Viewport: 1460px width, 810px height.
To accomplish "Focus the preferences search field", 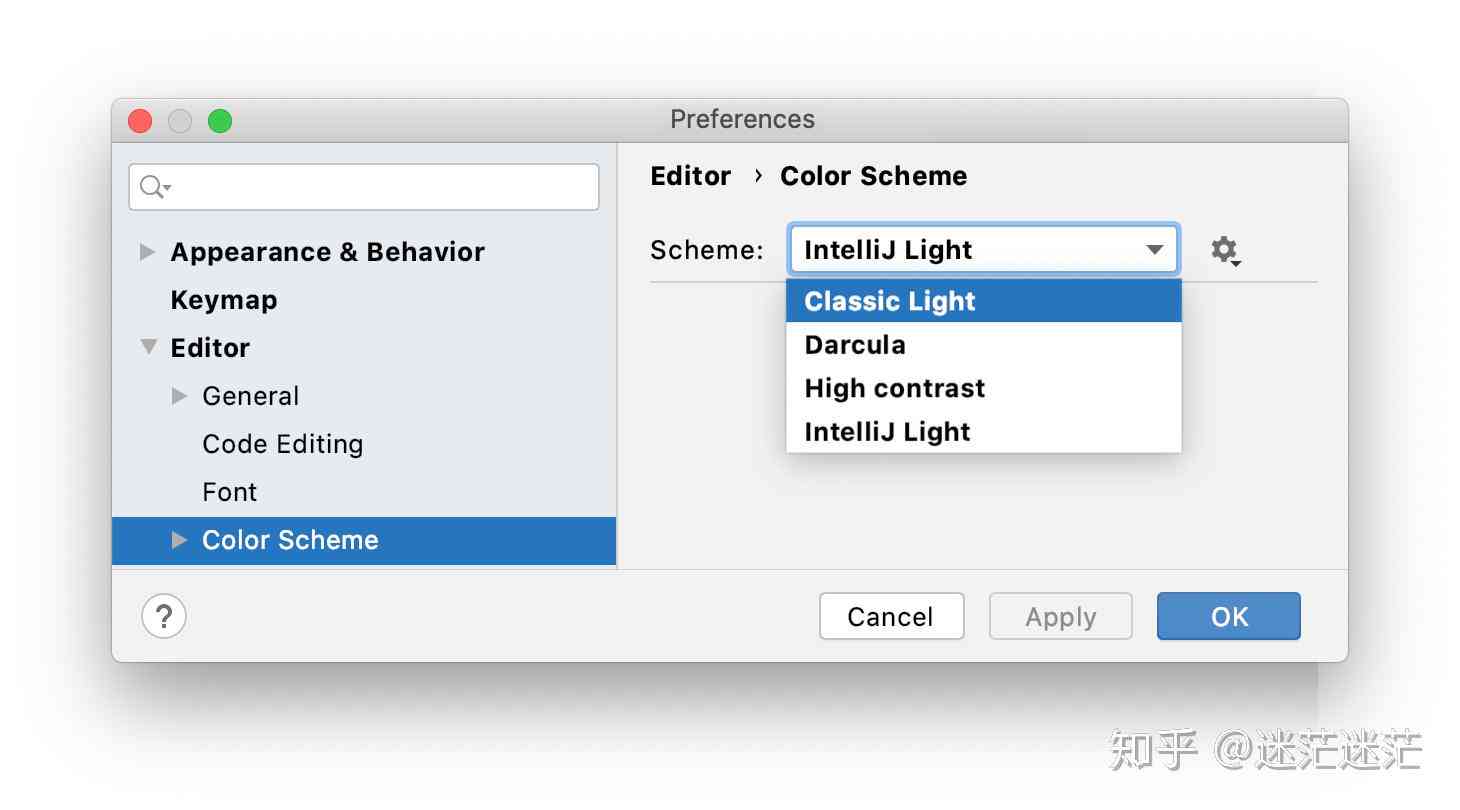I will pos(364,187).
